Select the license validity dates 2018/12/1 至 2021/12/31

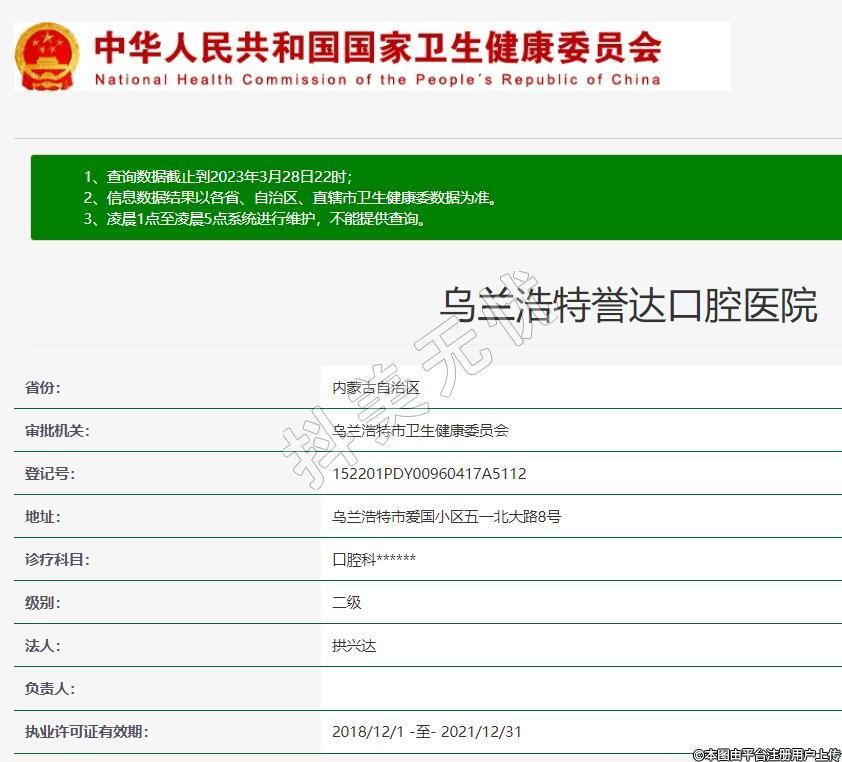click(427, 732)
